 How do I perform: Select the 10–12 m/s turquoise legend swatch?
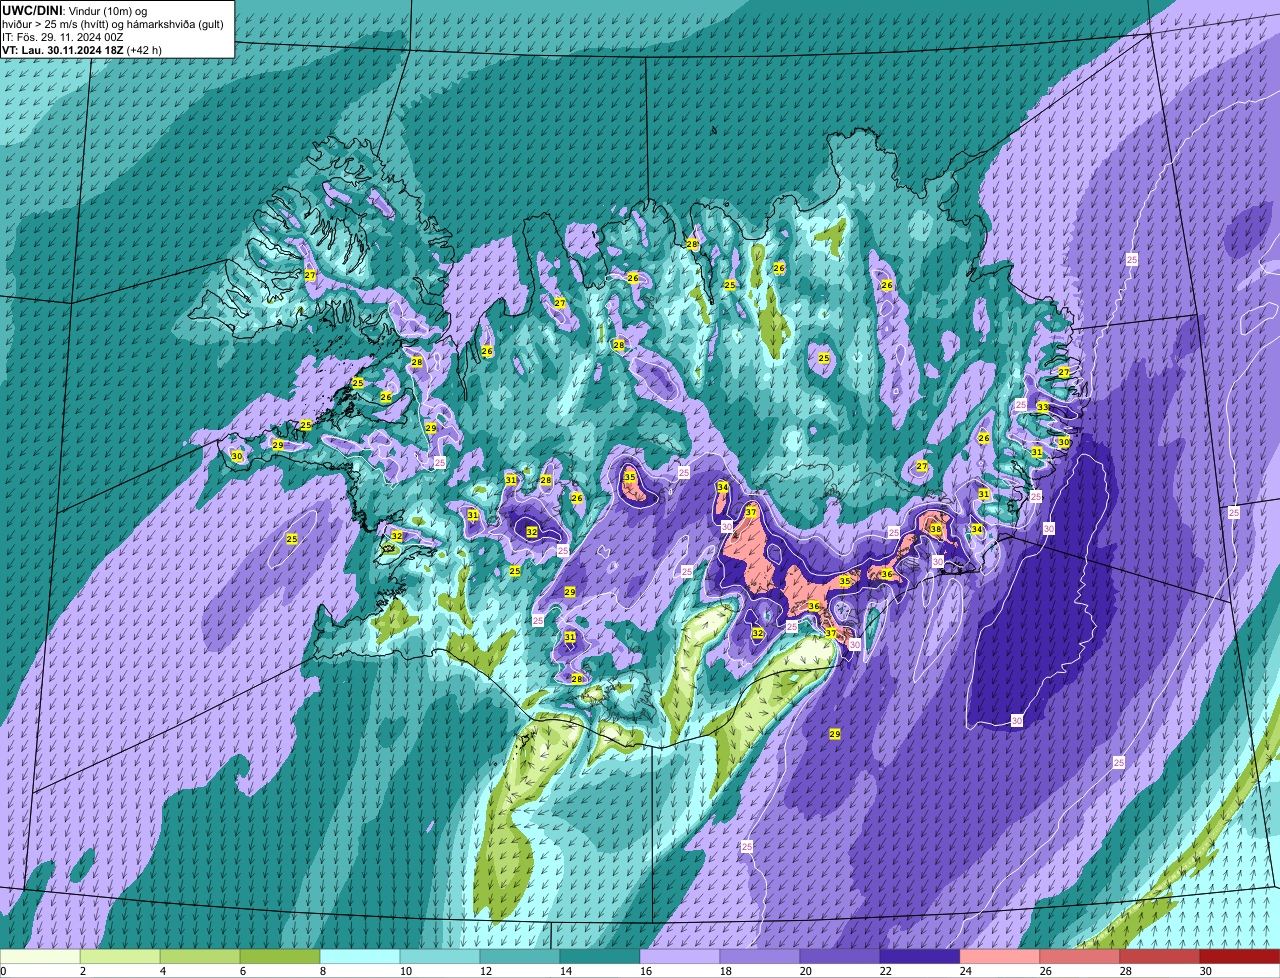click(440, 957)
